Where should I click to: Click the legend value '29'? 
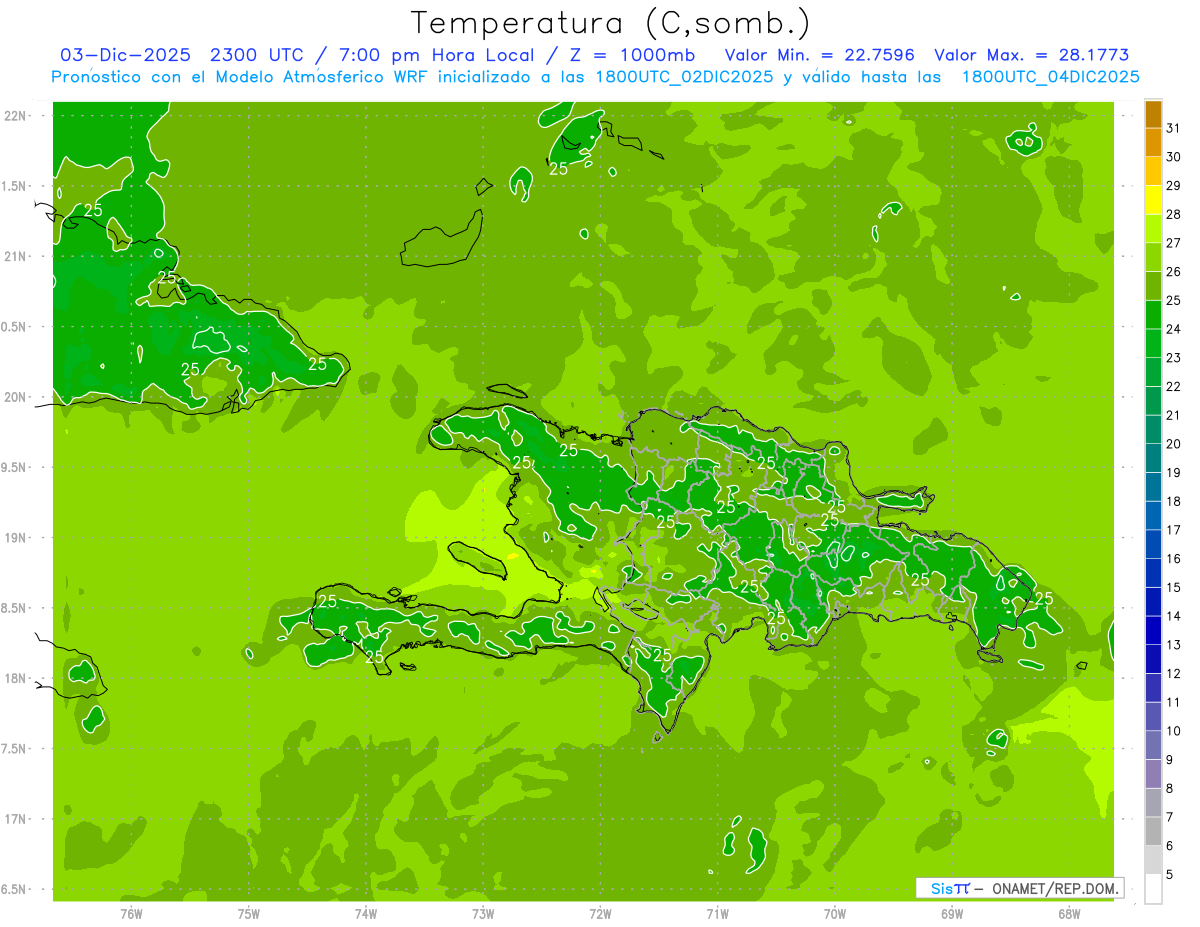pos(1173,186)
